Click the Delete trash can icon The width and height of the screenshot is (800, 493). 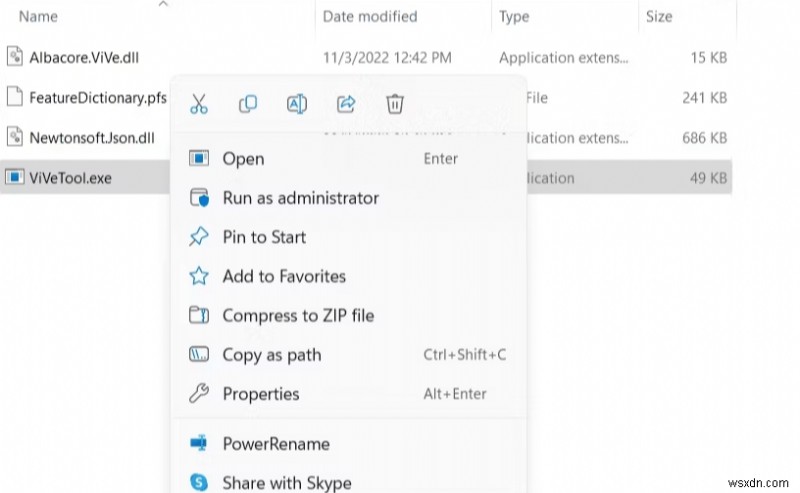pos(395,104)
